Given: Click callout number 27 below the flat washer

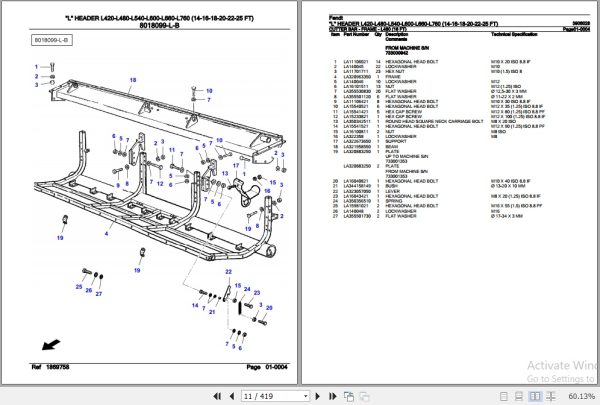Looking at the screenshot, I should 99,294.
